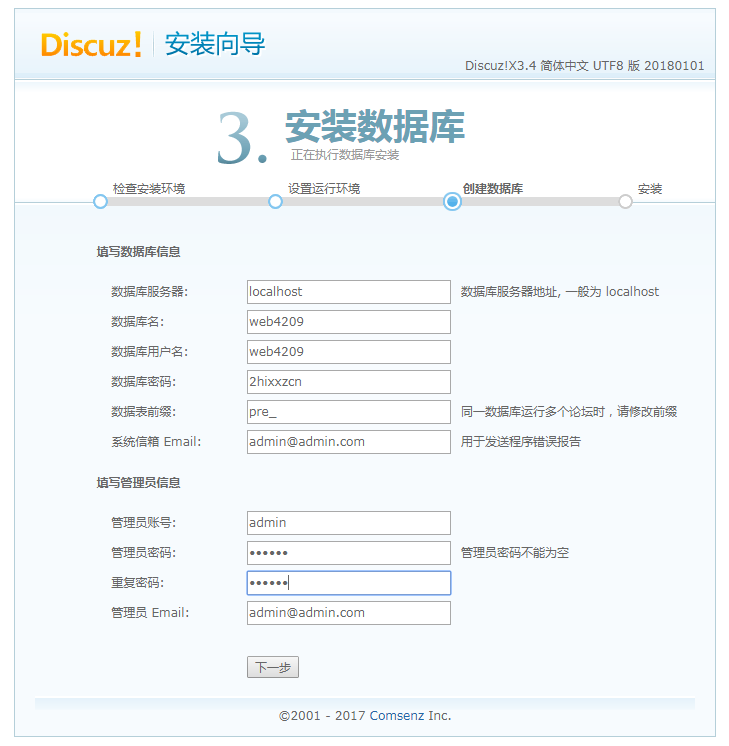729x746 pixels.
Task: Focus the 数据库服务器 localhost field
Action: tap(348, 292)
